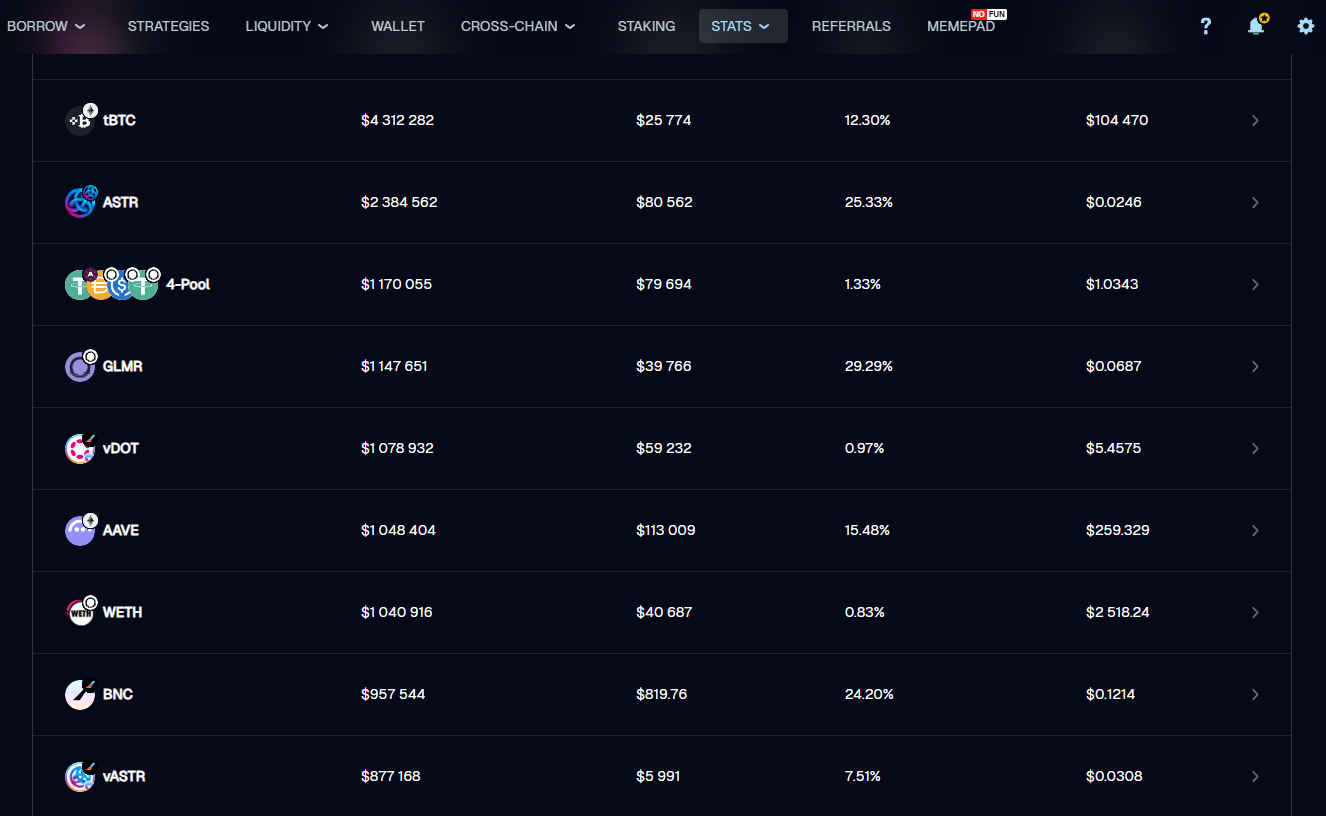Expand the WETH row chevron
The width and height of the screenshot is (1326, 816).
tap(1255, 612)
